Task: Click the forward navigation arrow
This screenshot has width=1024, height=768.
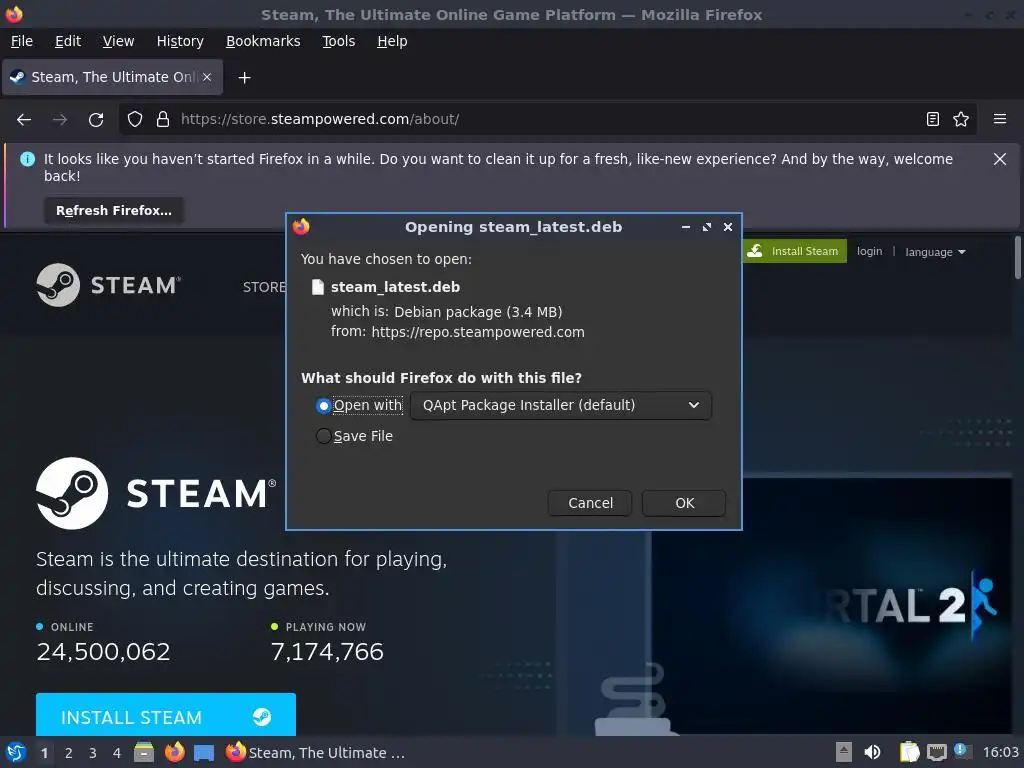Action: click(x=60, y=120)
